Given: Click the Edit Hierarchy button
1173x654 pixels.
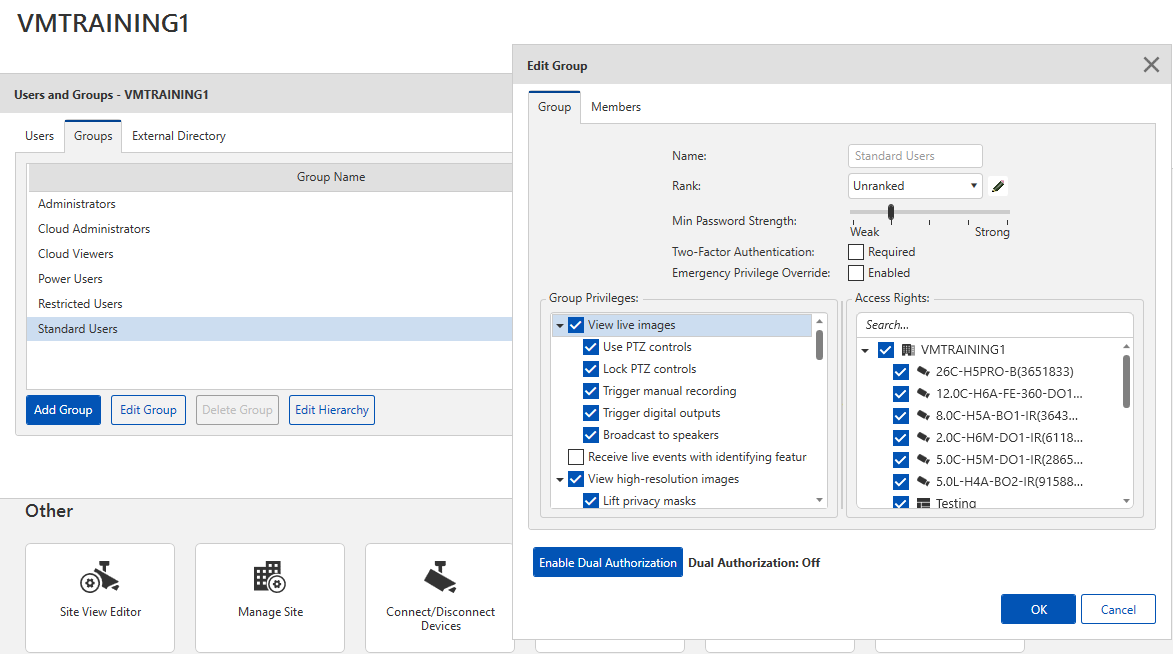Looking at the screenshot, I should [331, 410].
